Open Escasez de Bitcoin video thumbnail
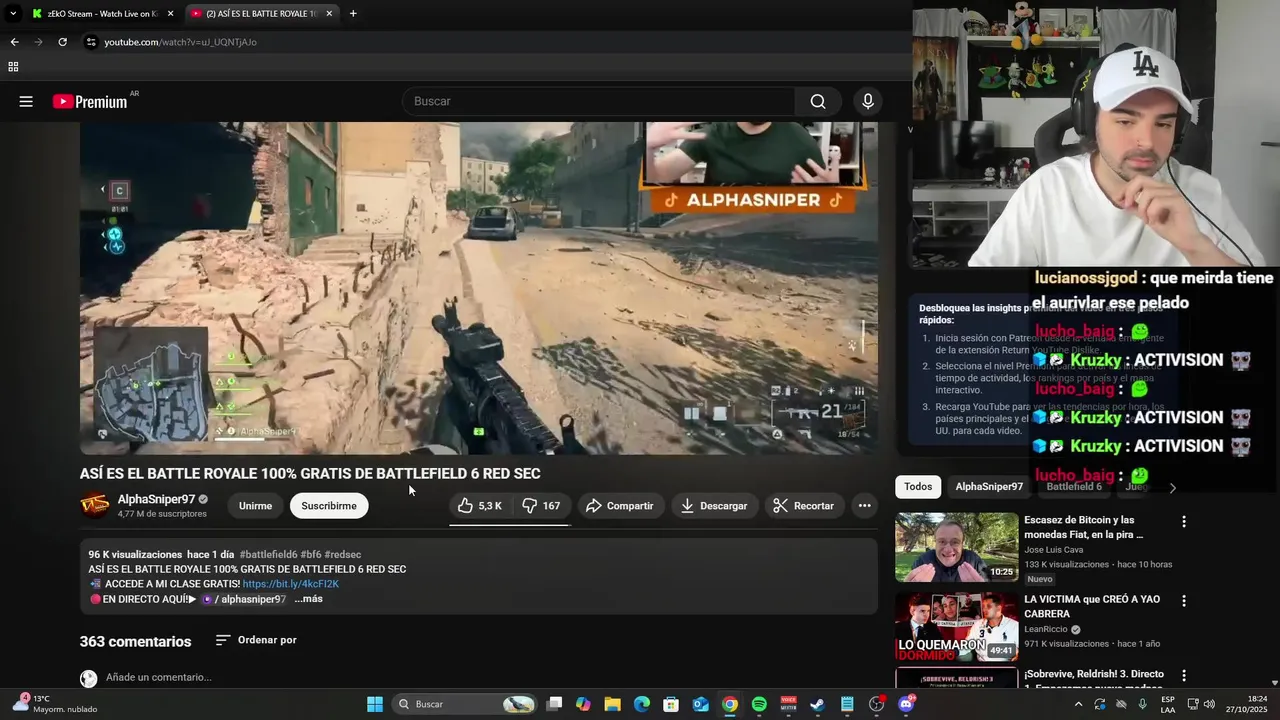This screenshot has width=1280, height=720. point(956,547)
